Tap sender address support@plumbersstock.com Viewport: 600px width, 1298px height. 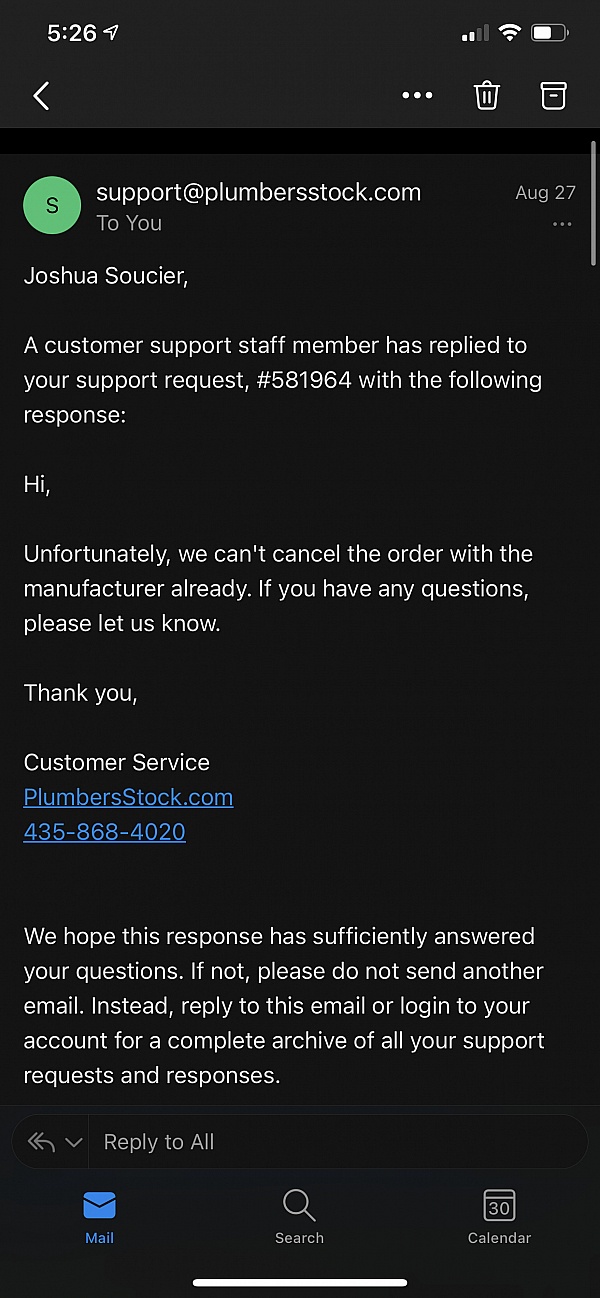click(x=258, y=192)
